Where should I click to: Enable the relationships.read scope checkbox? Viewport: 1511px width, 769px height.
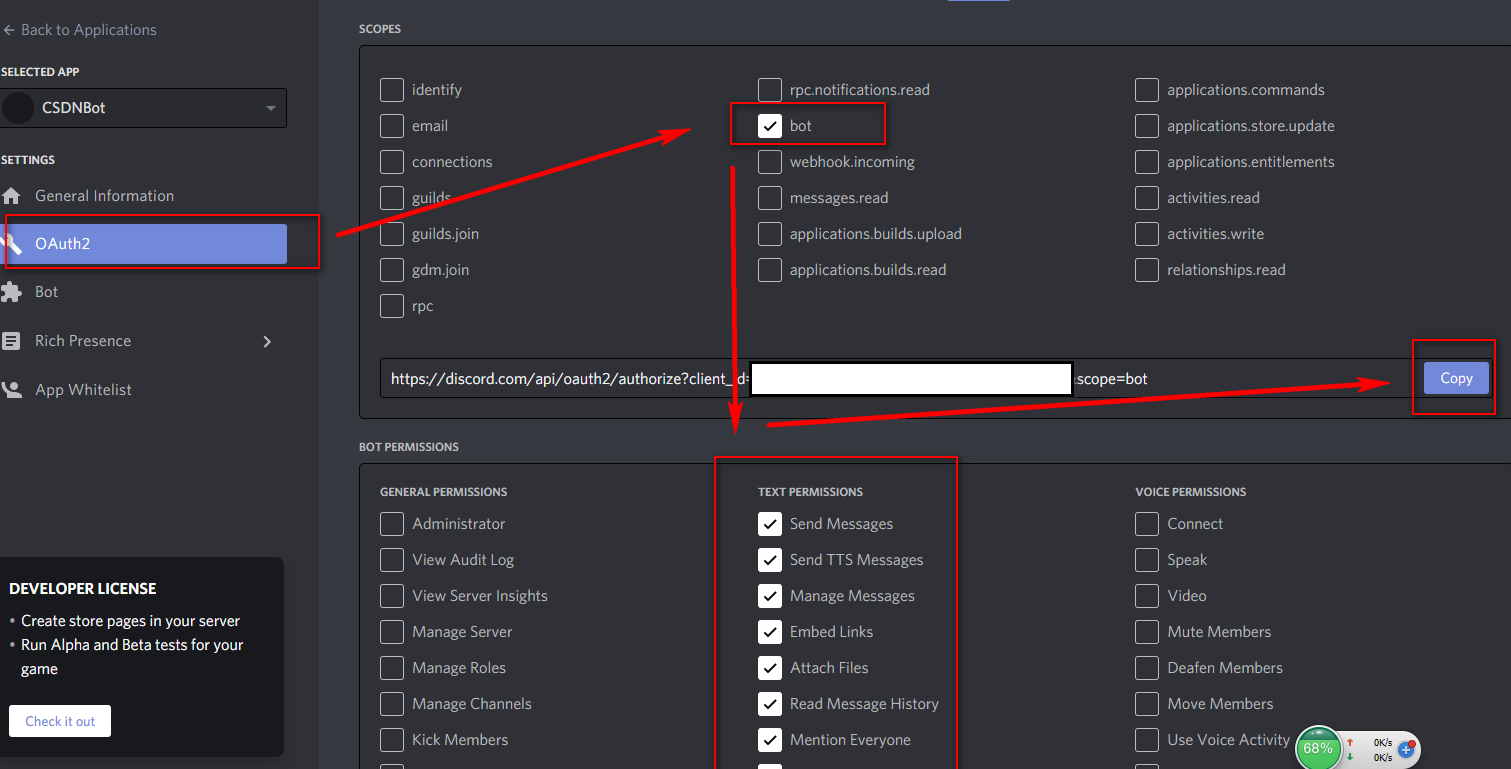(1147, 270)
